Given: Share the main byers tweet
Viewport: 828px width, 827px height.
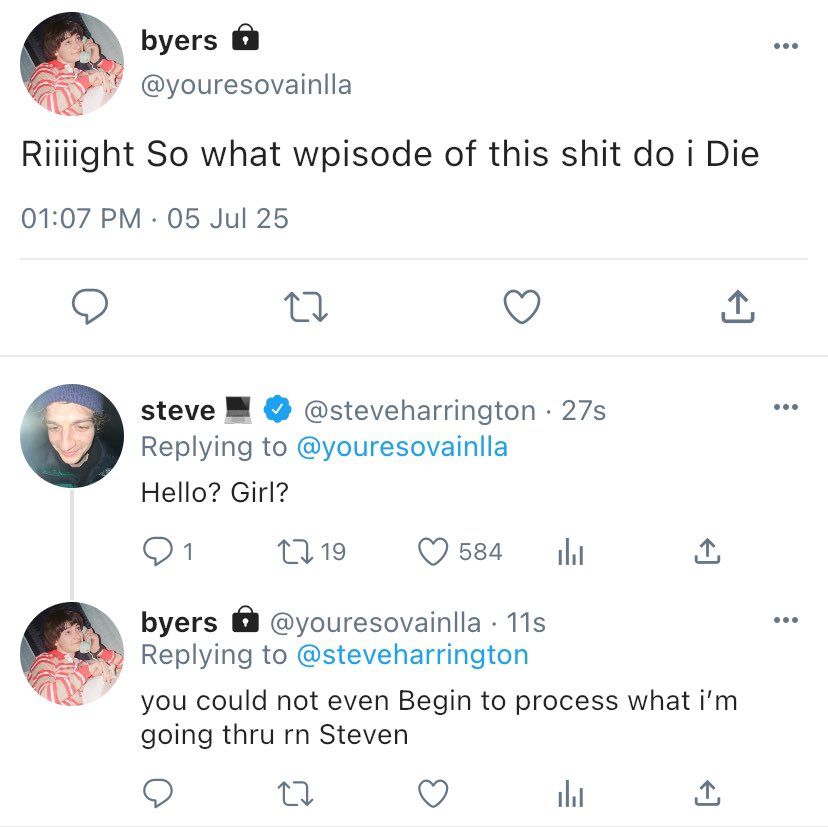Looking at the screenshot, I should click(737, 307).
